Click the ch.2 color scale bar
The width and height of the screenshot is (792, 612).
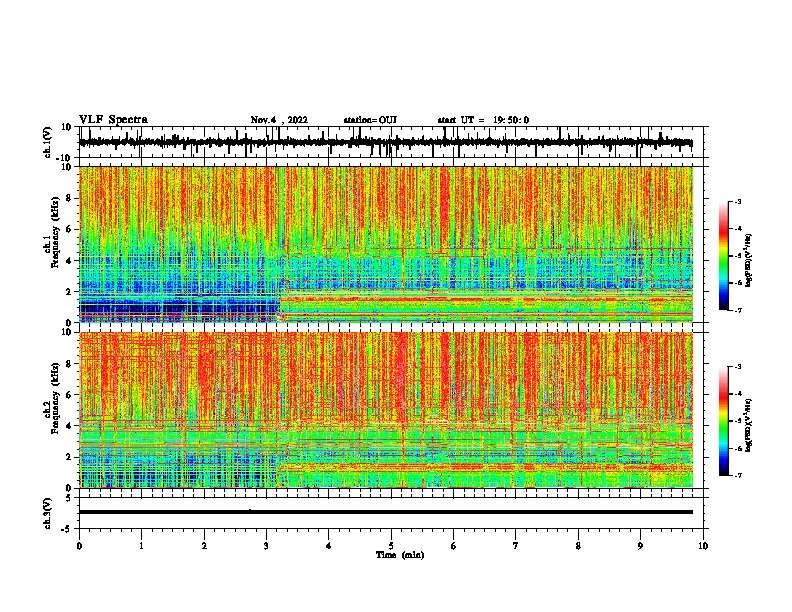coord(723,421)
